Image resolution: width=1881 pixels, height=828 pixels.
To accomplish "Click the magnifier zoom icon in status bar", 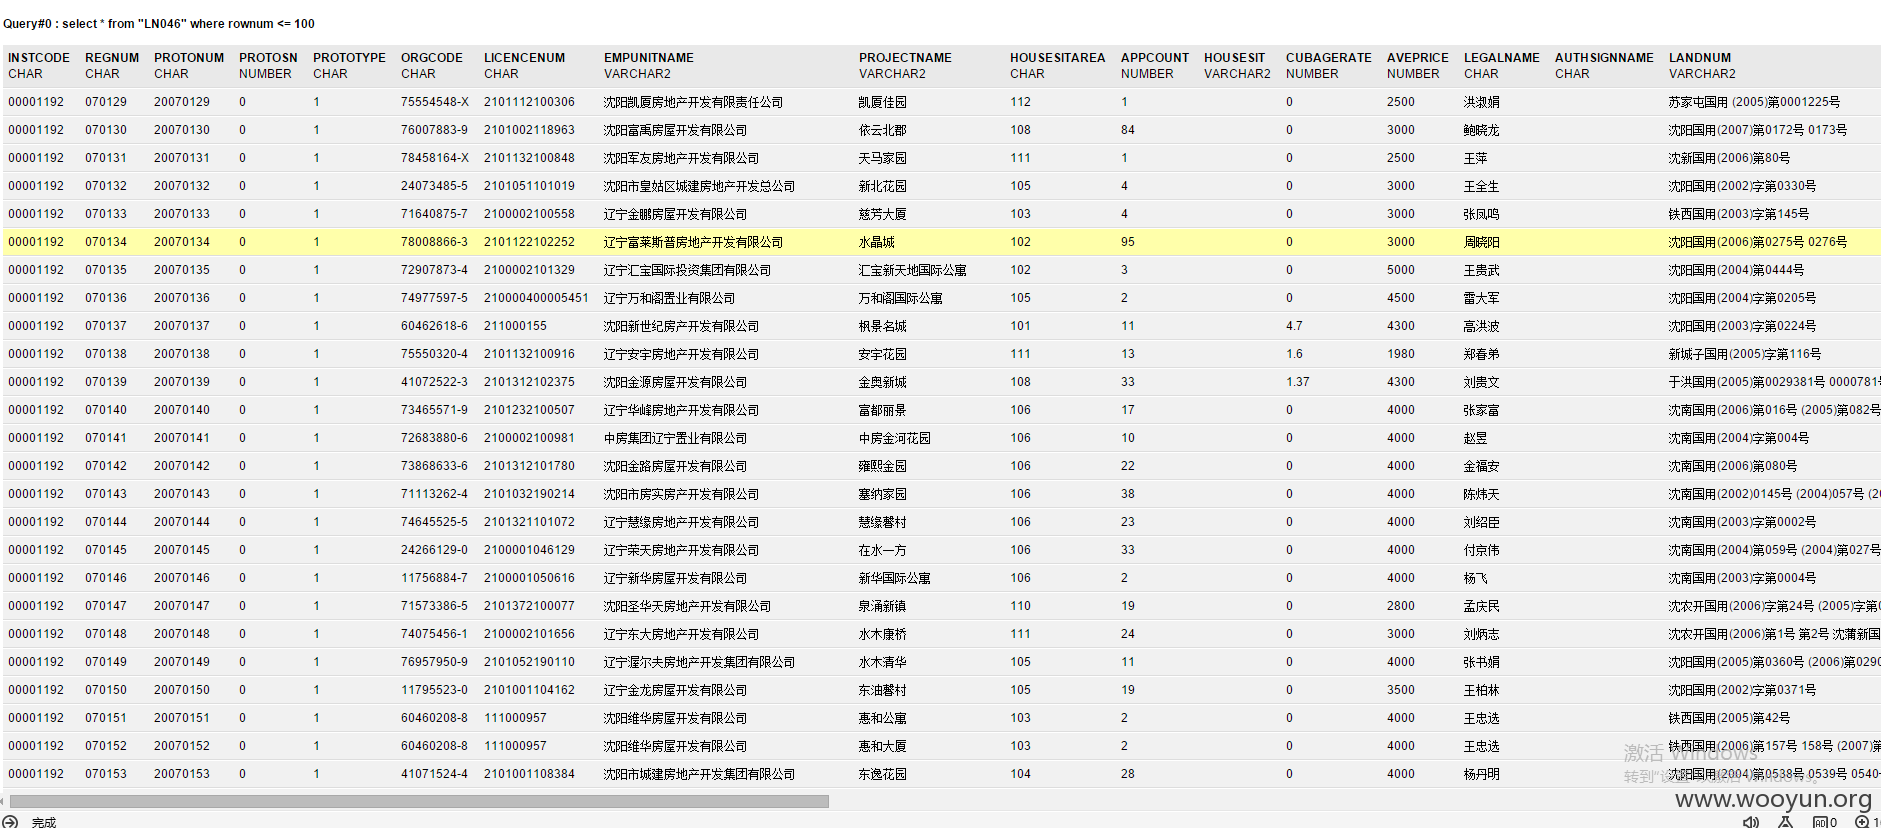I will pyautogui.click(x=1862, y=821).
